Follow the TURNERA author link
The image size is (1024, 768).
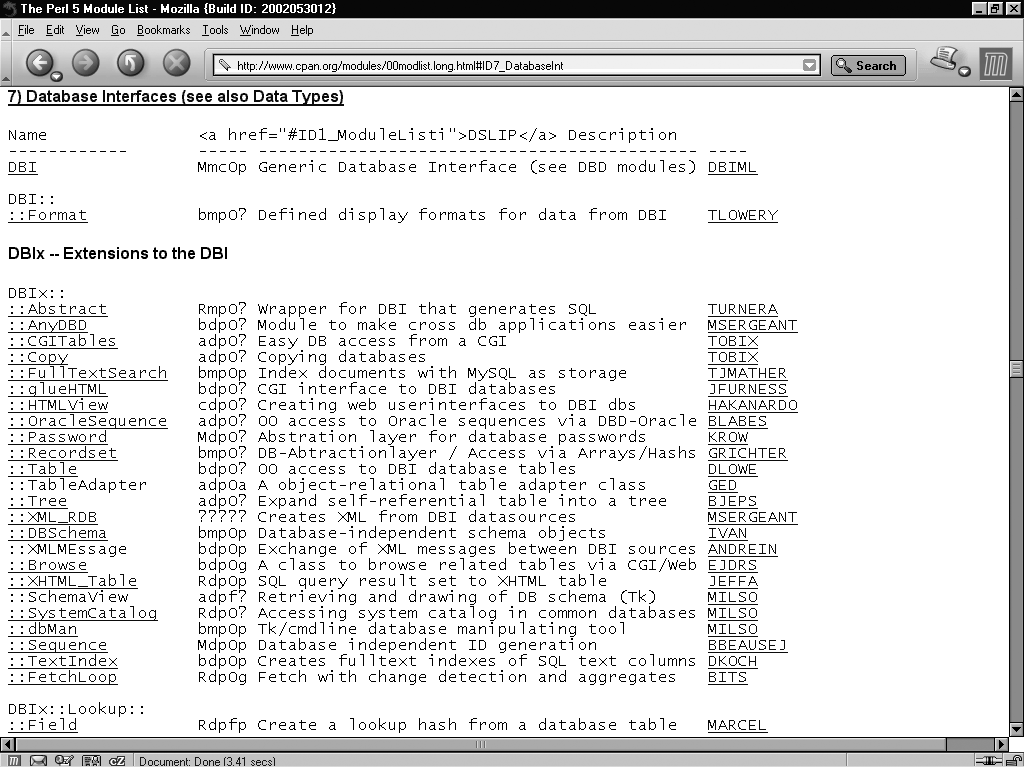[x=743, y=310]
